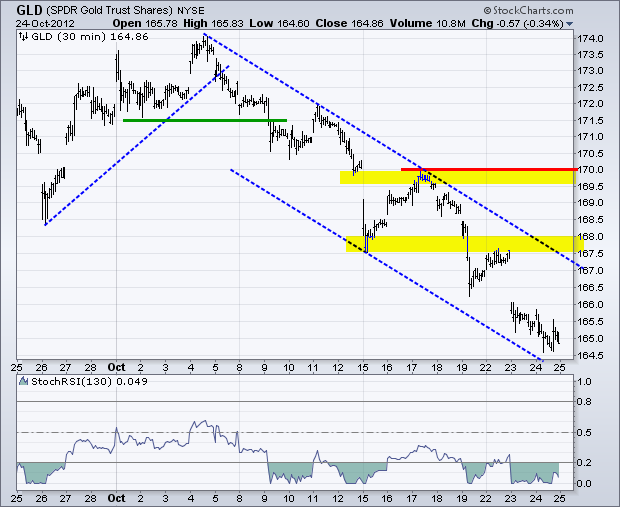
Task: Click the 164.5 price axis label
Action: pos(590,356)
